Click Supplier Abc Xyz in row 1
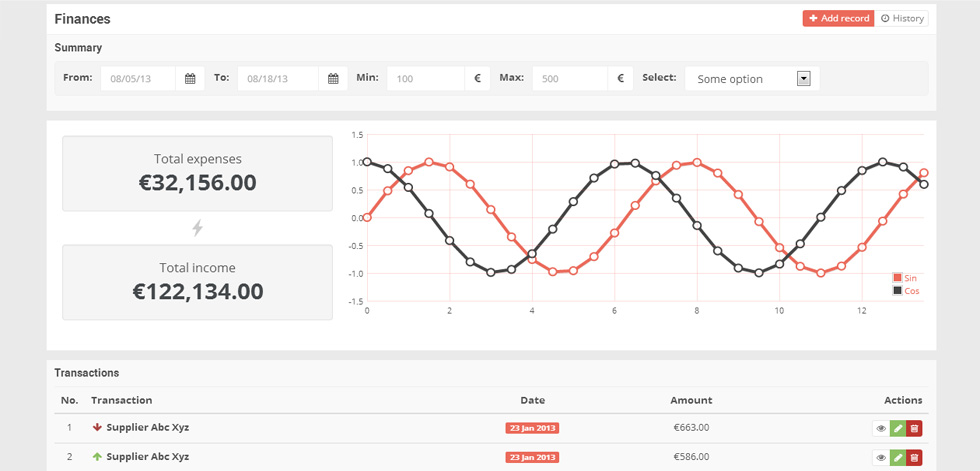980x471 pixels. pos(148,428)
